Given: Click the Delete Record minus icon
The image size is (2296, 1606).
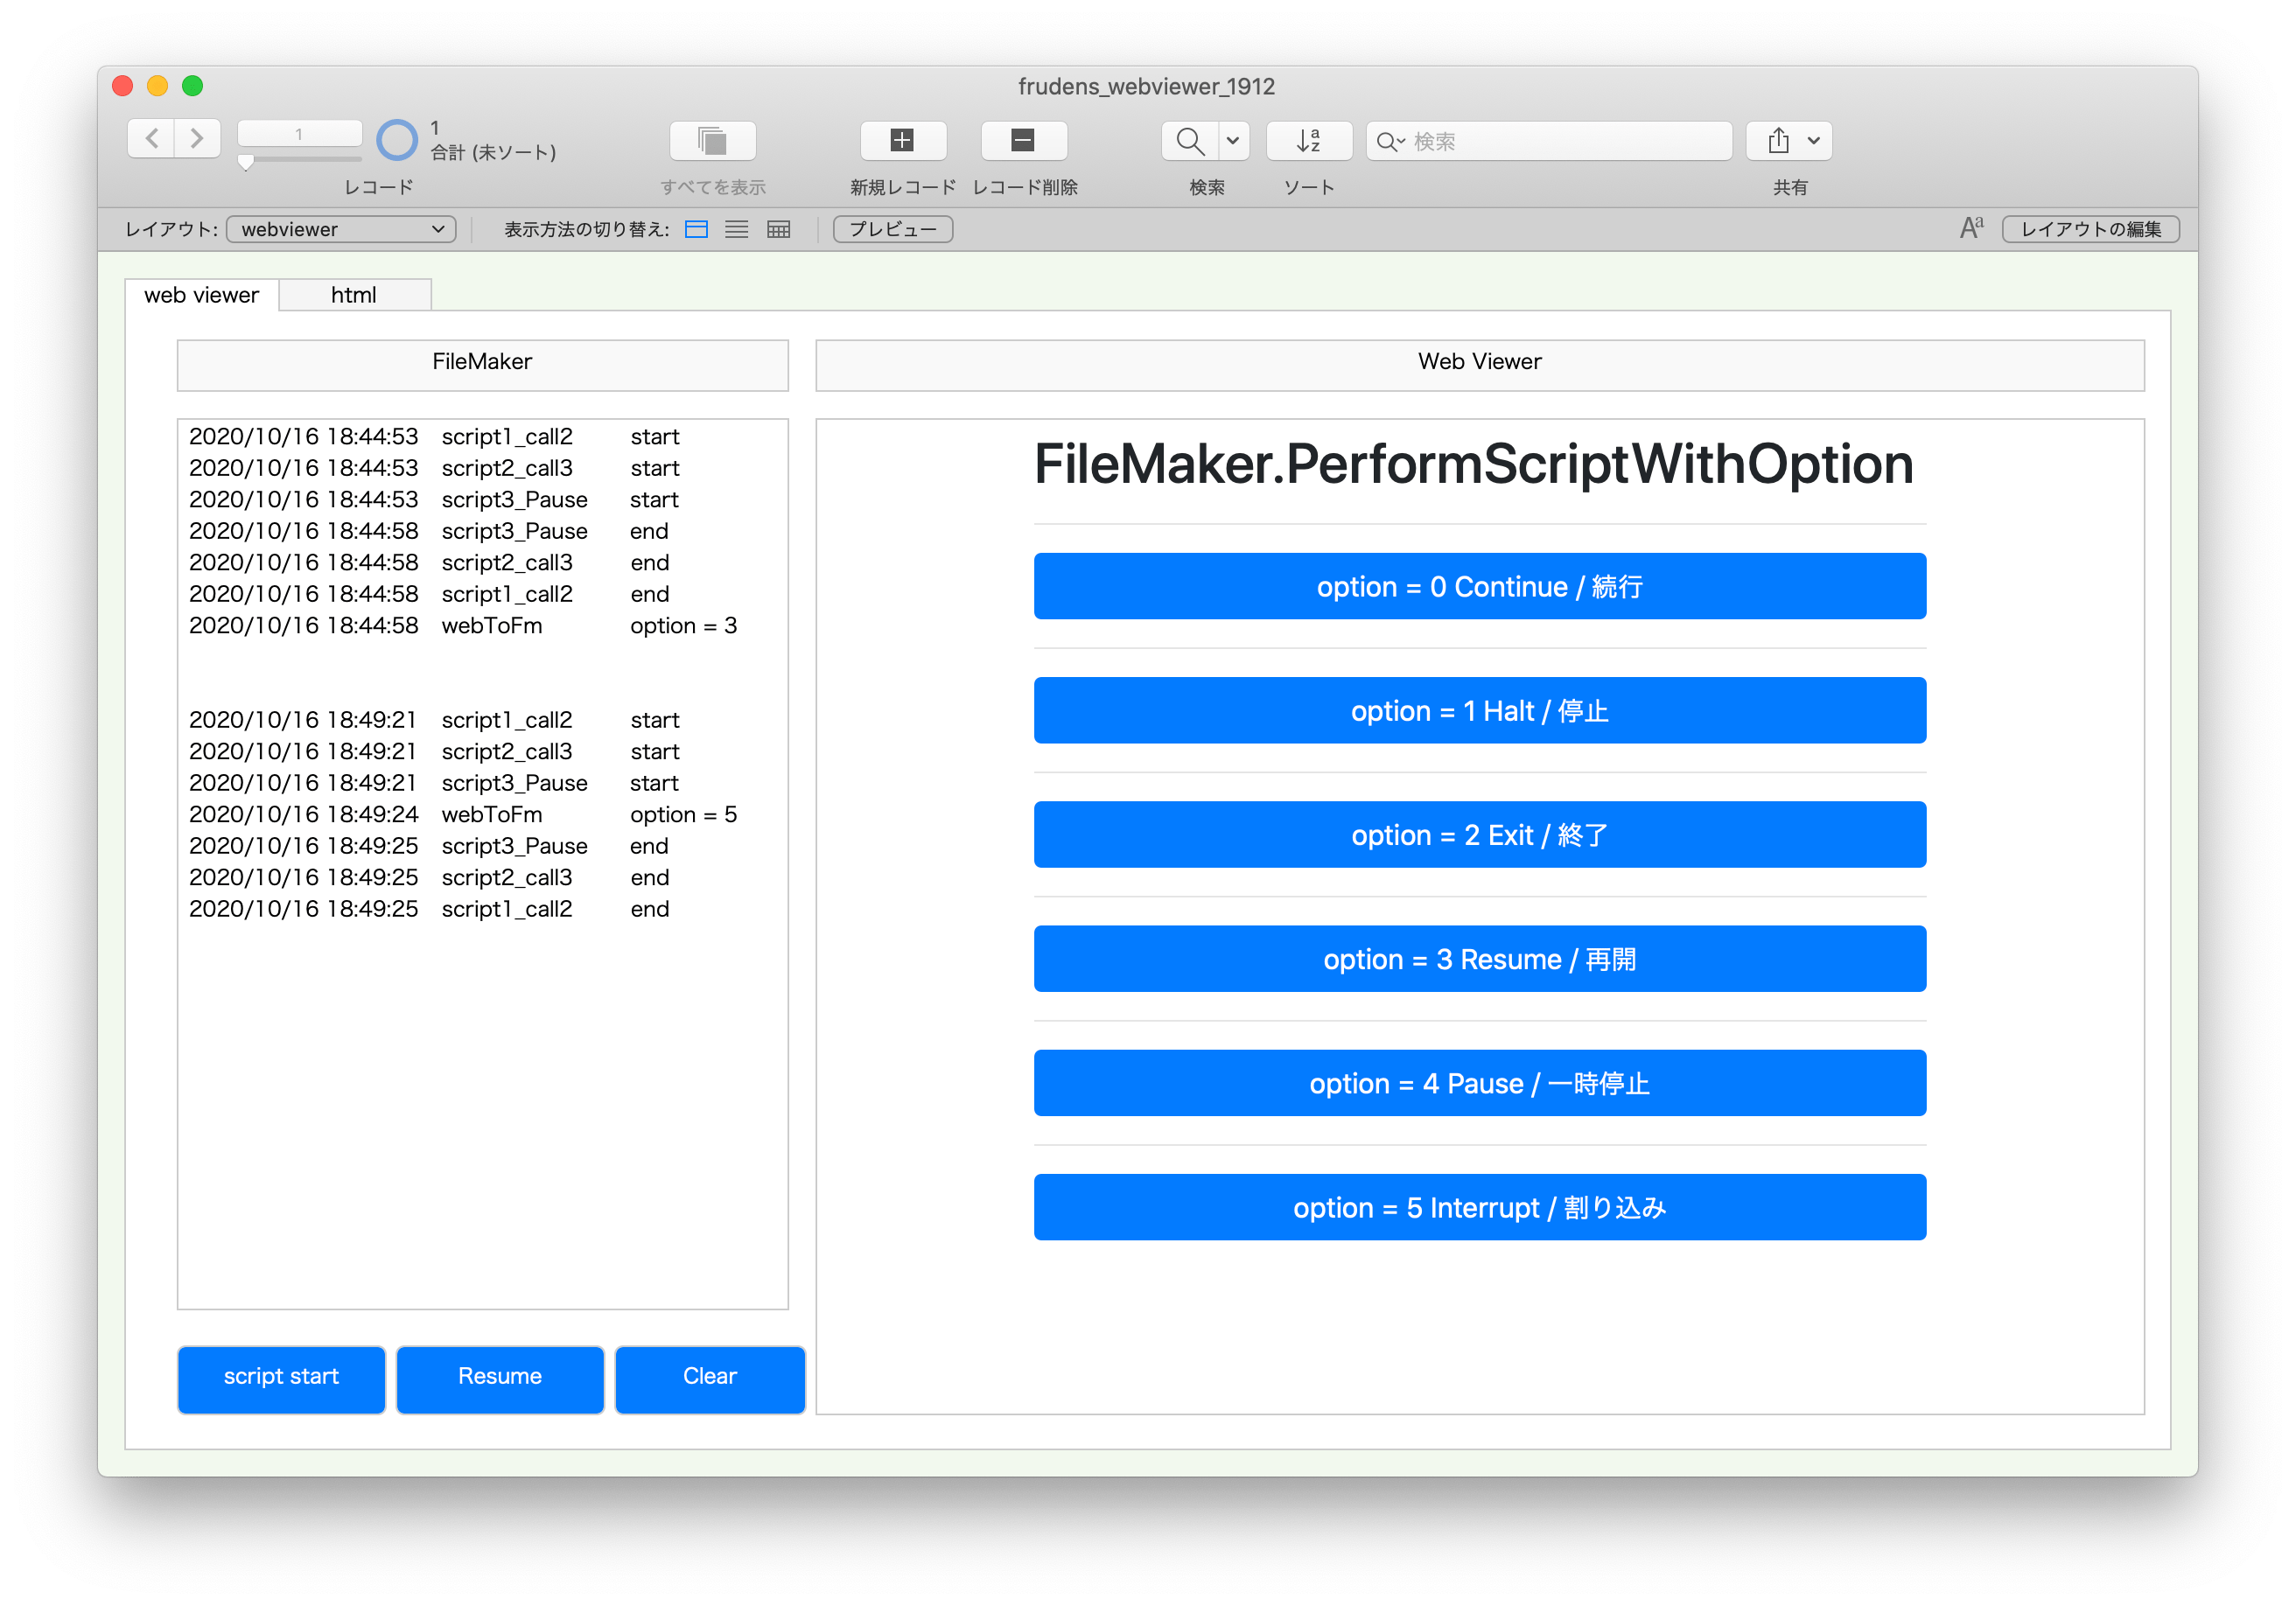Looking at the screenshot, I should pos(1023,141).
